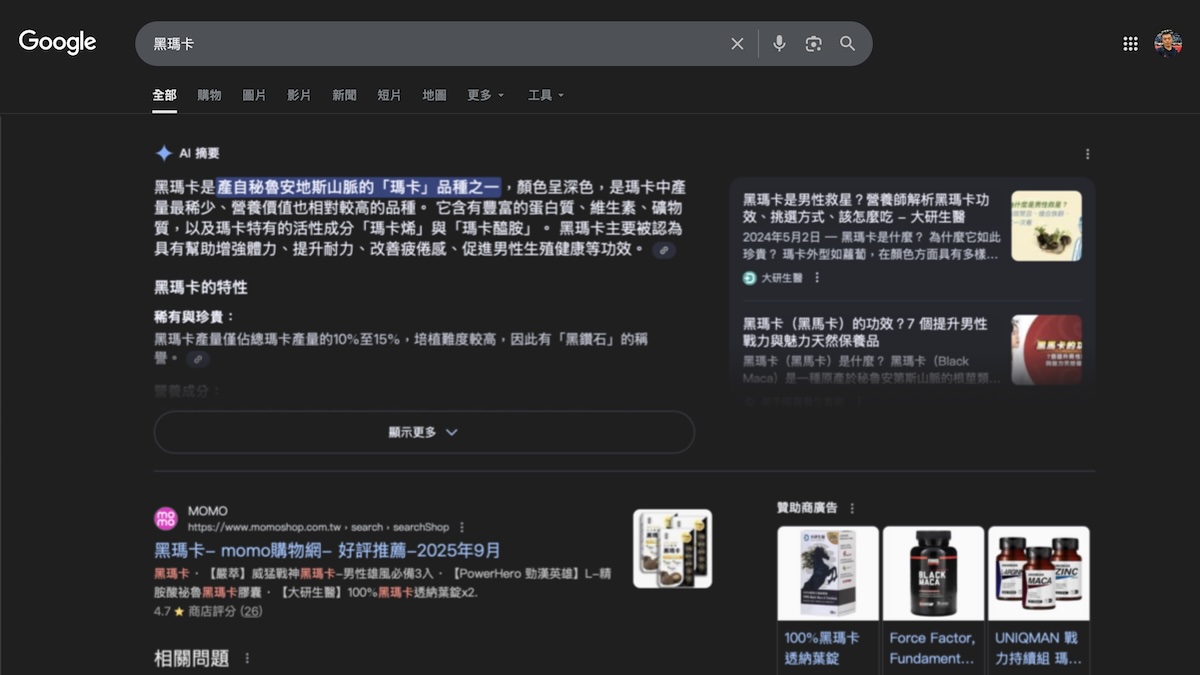This screenshot has height=675, width=1200.
Task: Click the 黑瑪卡的特性 heading
Action: 200,287
